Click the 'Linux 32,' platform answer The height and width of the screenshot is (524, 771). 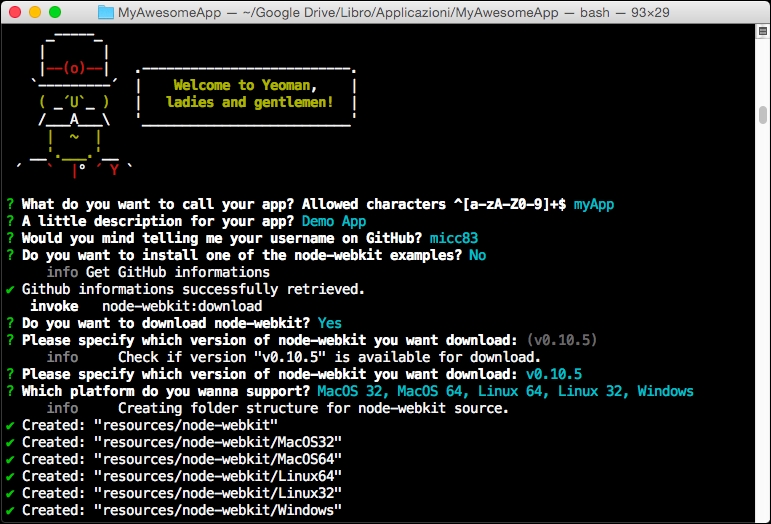point(593,391)
